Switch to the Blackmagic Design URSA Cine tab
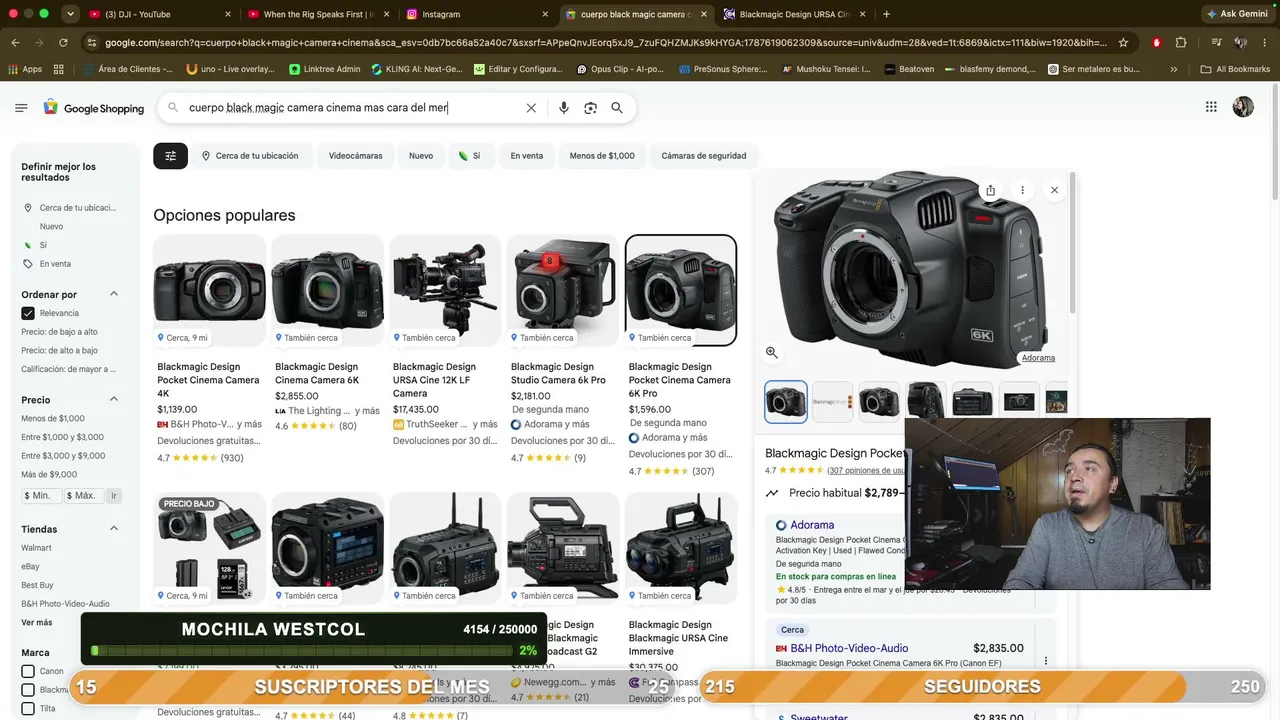 (x=794, y=14)
